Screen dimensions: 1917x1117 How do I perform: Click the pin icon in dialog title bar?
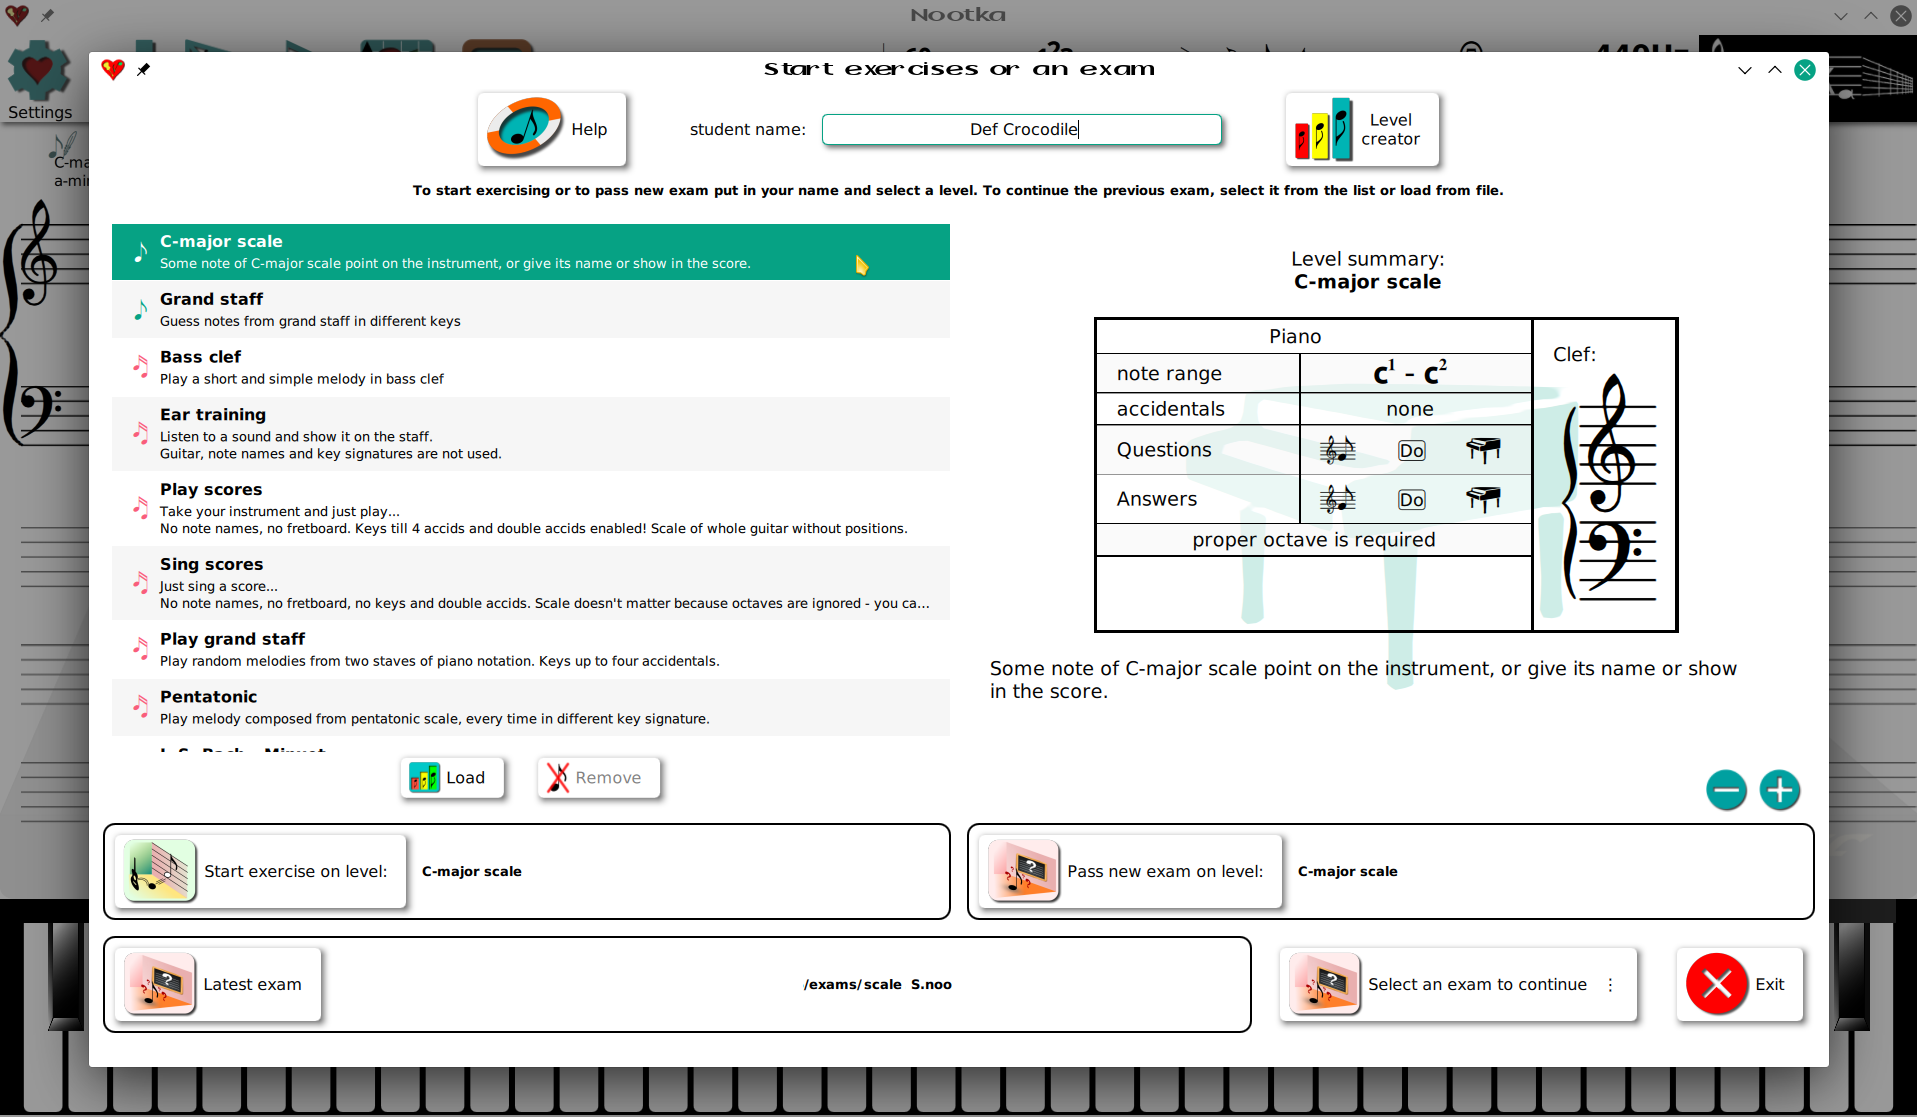click(144, 69)
